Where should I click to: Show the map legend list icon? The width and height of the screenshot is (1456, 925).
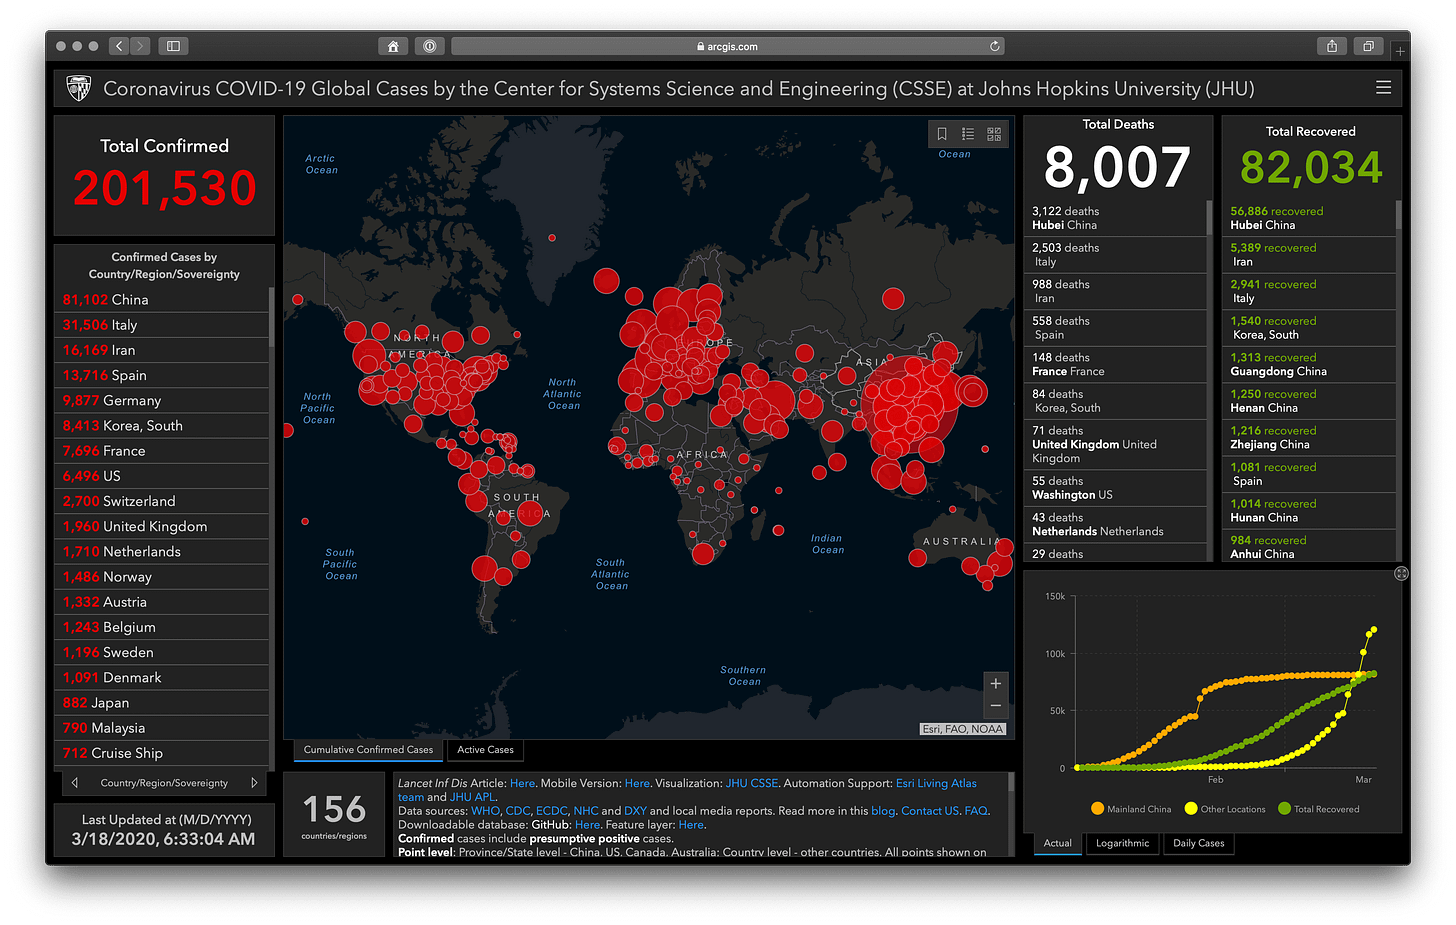click(x=968, y=134)
